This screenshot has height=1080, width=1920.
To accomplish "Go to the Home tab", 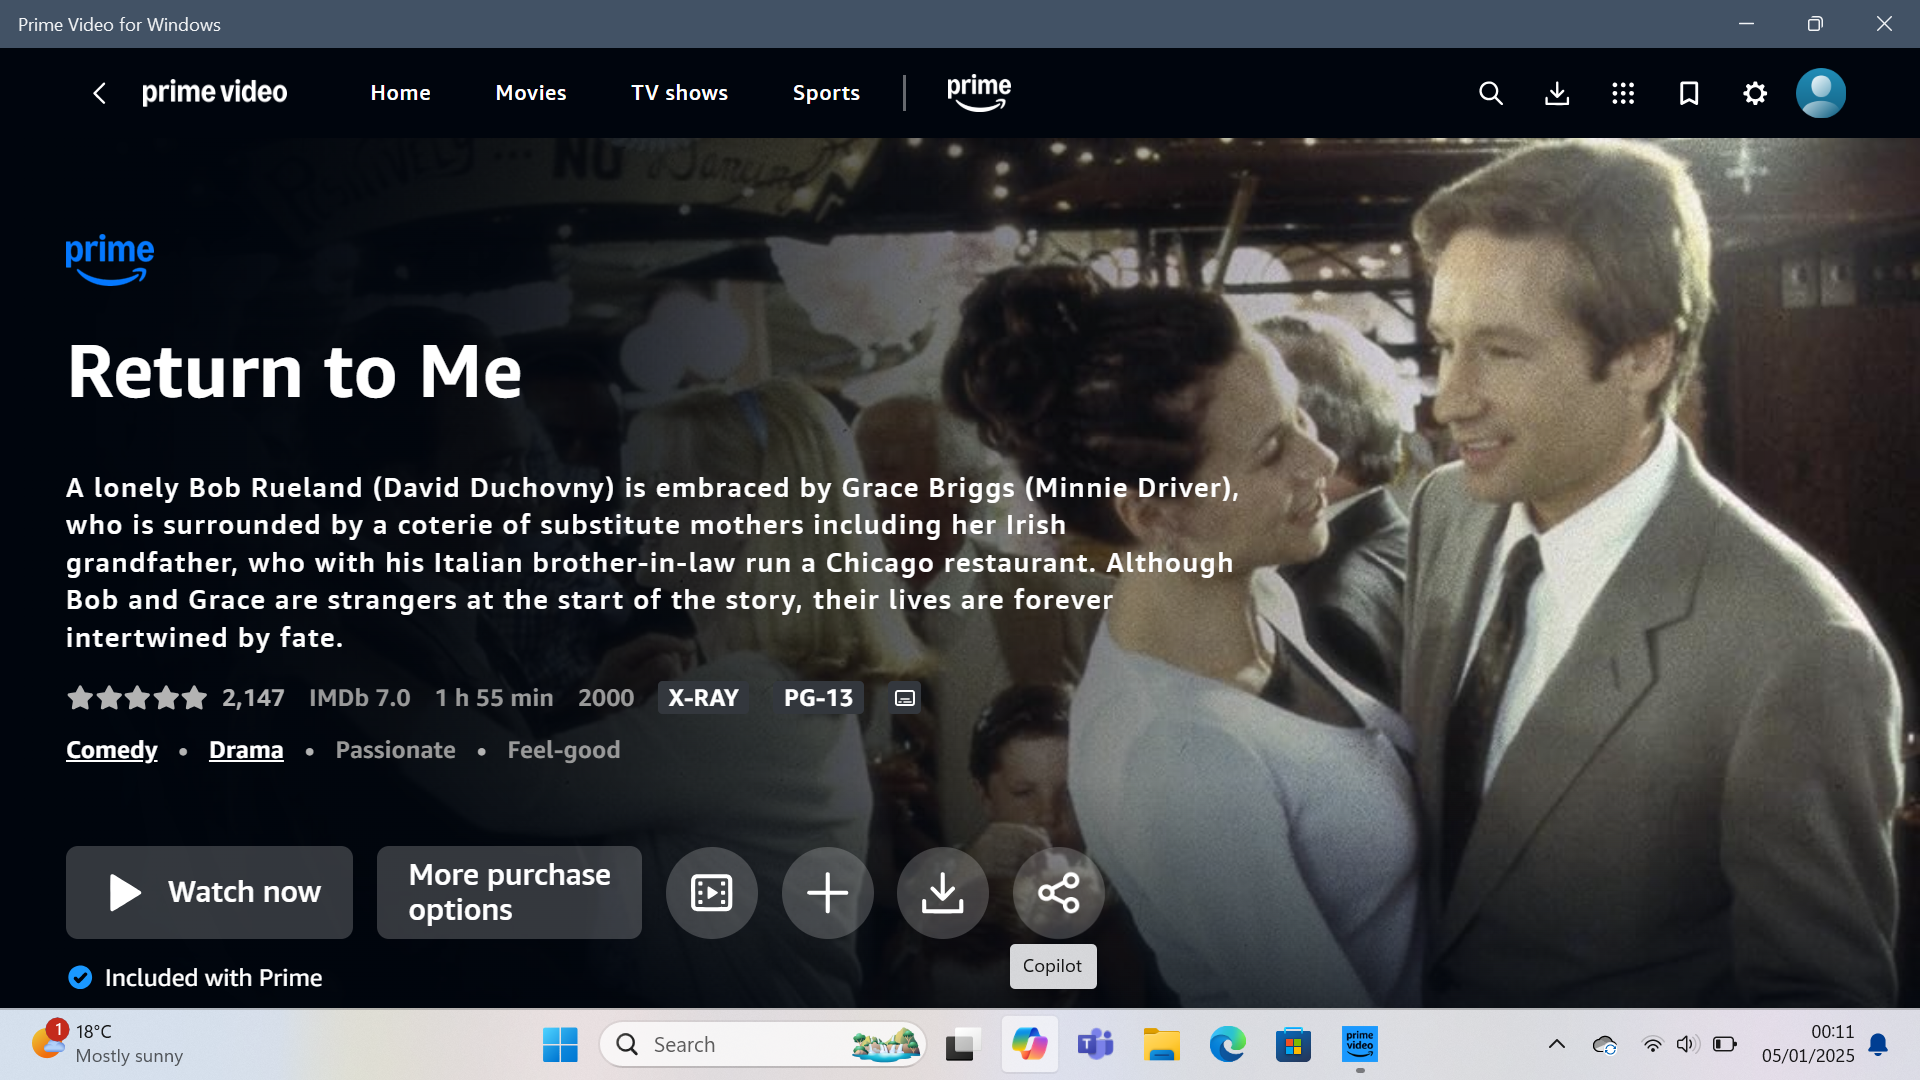I will click(x=400, y=93).
